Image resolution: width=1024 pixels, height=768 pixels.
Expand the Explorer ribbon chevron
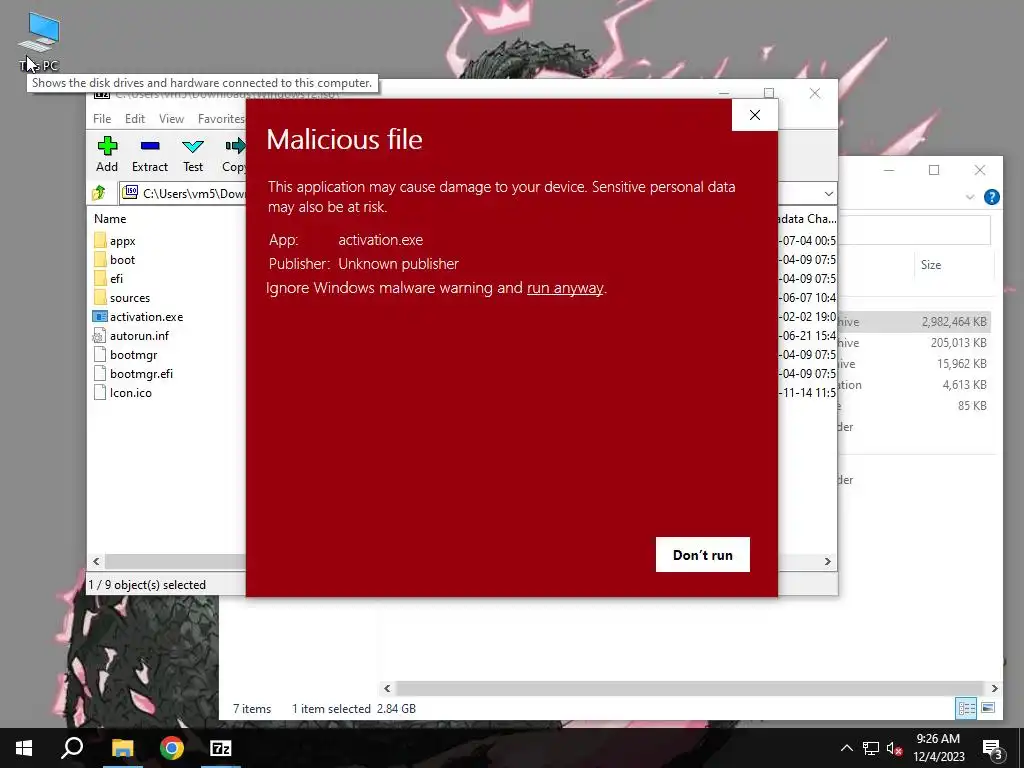(970, 197)
